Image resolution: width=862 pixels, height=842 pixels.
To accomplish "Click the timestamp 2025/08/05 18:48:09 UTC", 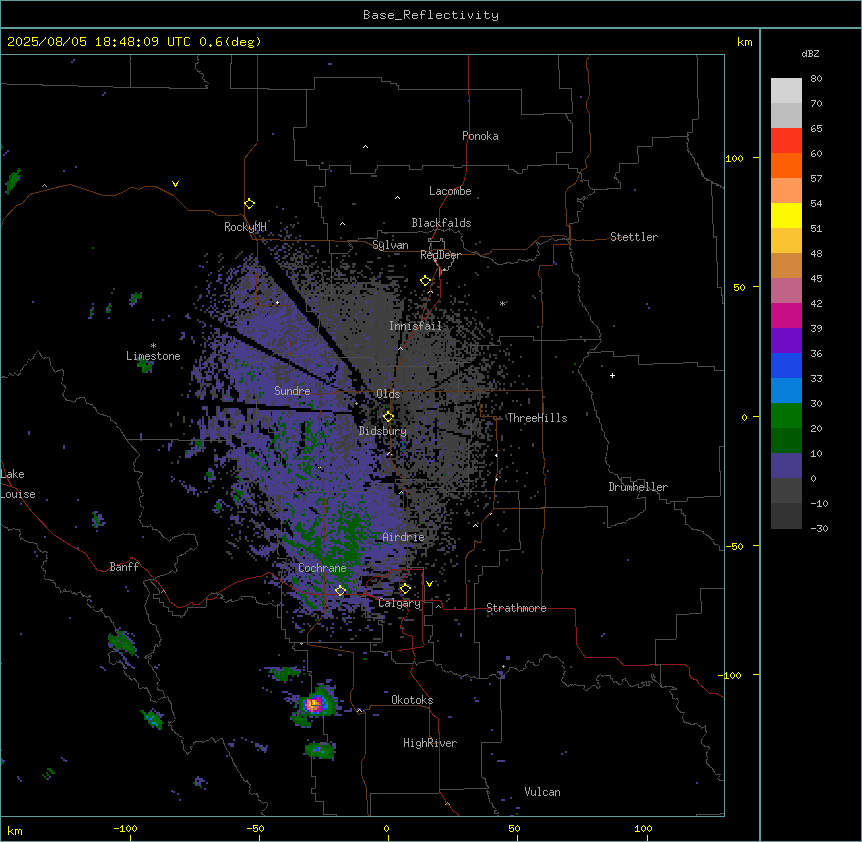I will tap(99, 42).
